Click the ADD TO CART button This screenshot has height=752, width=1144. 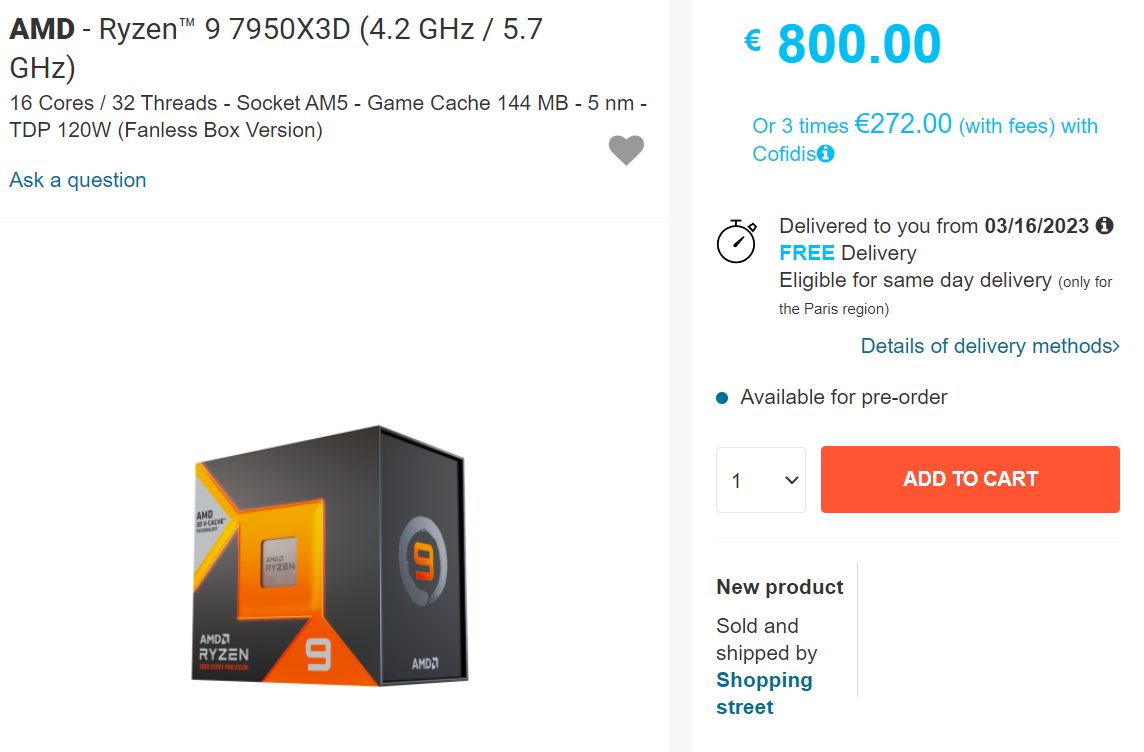[x=969, y=479]
